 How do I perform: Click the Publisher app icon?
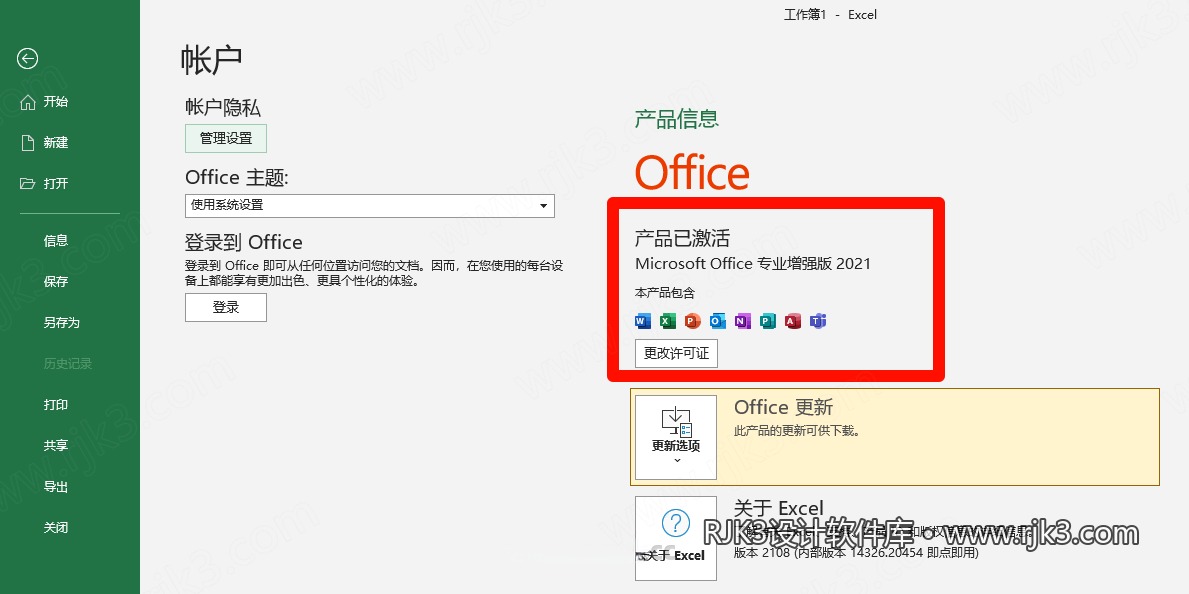coord(767,322)
